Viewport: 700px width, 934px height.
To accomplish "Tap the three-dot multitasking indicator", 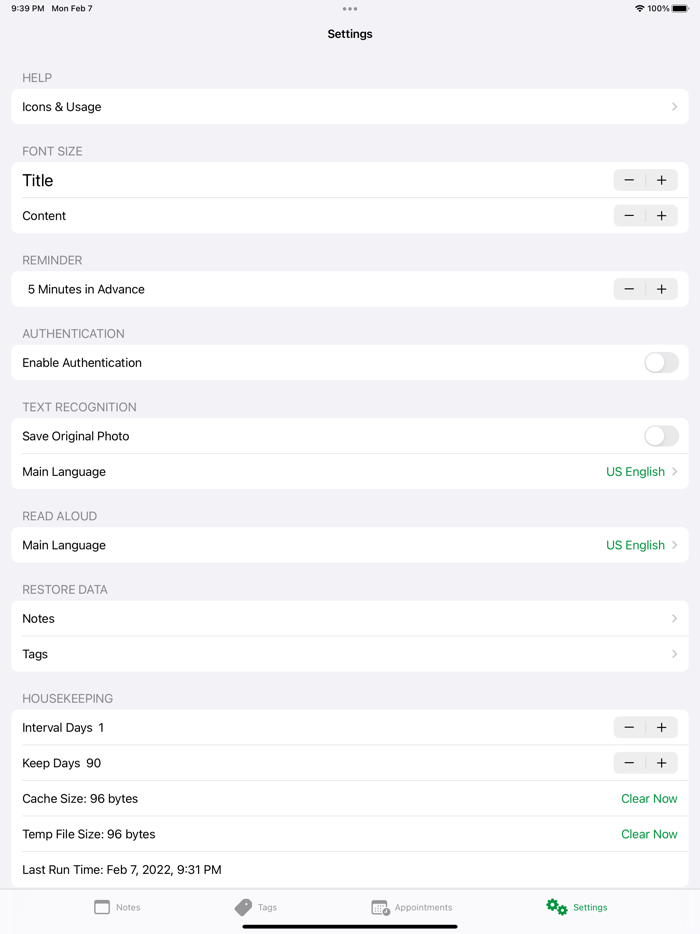I will point(350,9).
